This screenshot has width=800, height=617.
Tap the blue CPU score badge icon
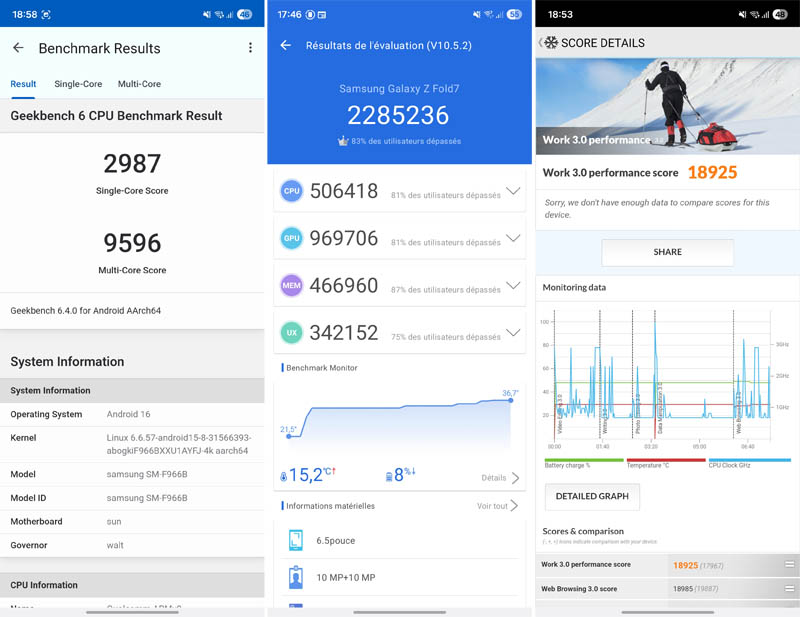tap(291, 191)
